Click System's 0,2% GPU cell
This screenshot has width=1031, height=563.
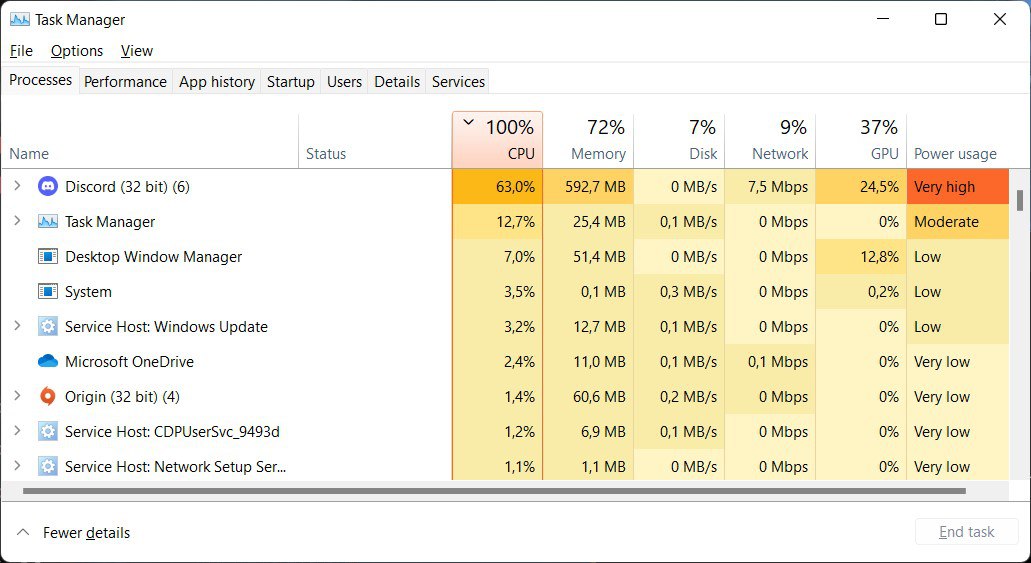860,291
